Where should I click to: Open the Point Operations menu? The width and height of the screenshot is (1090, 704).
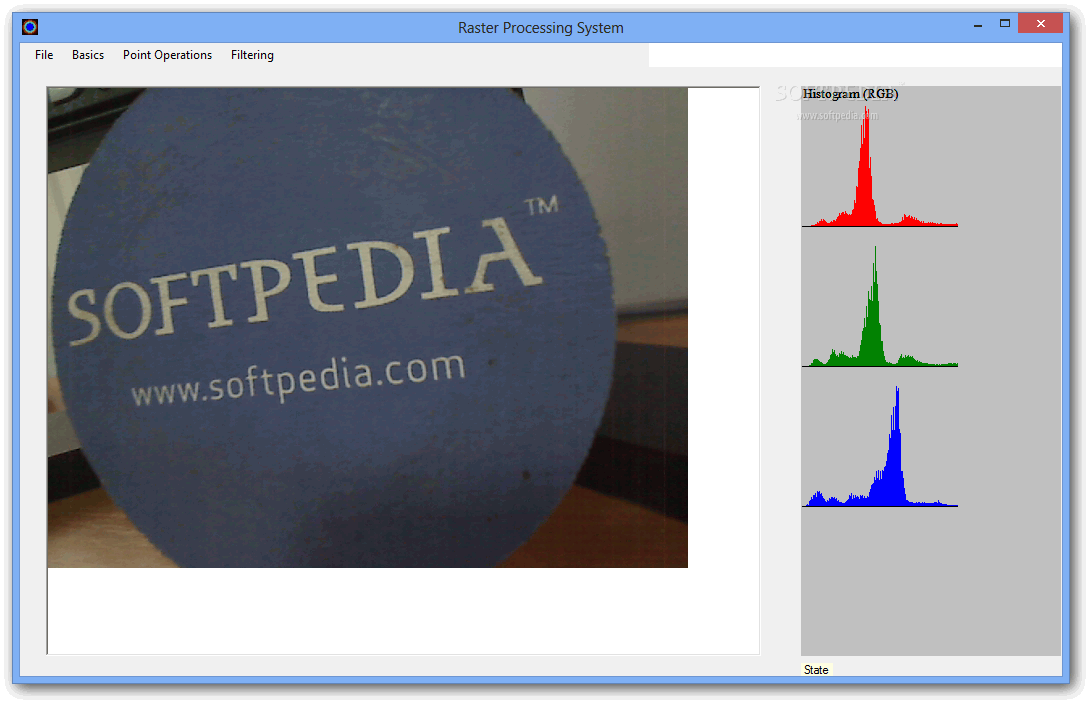pos(168,55)
